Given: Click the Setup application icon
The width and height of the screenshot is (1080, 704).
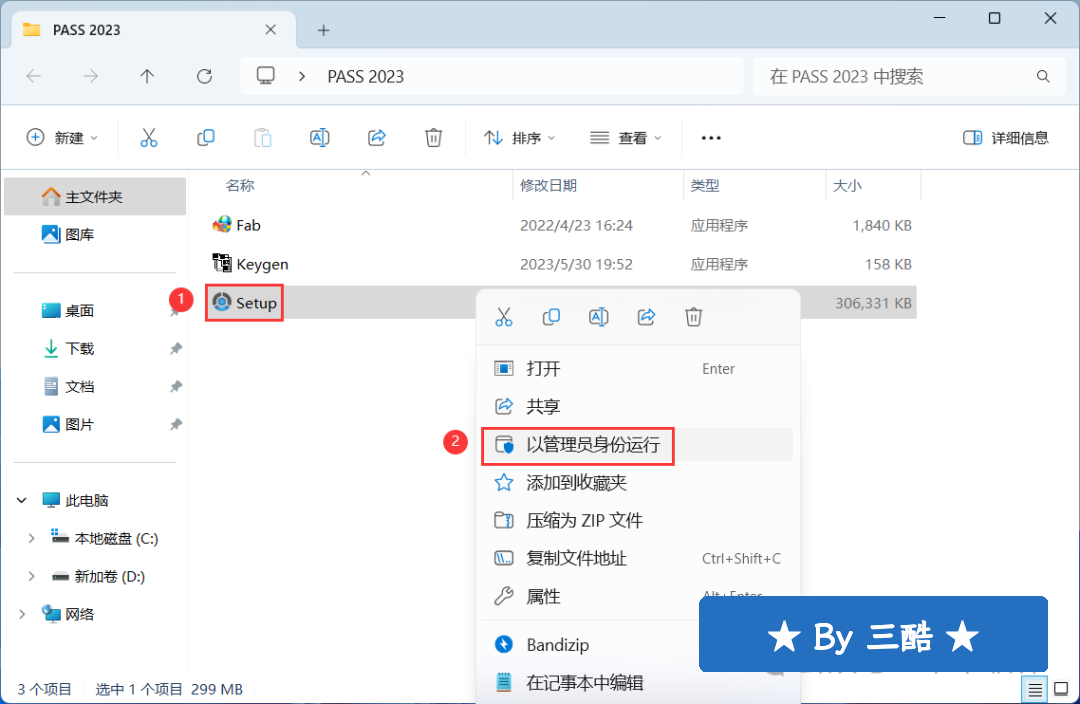Looking at the screenshot, I should (222, 302).
